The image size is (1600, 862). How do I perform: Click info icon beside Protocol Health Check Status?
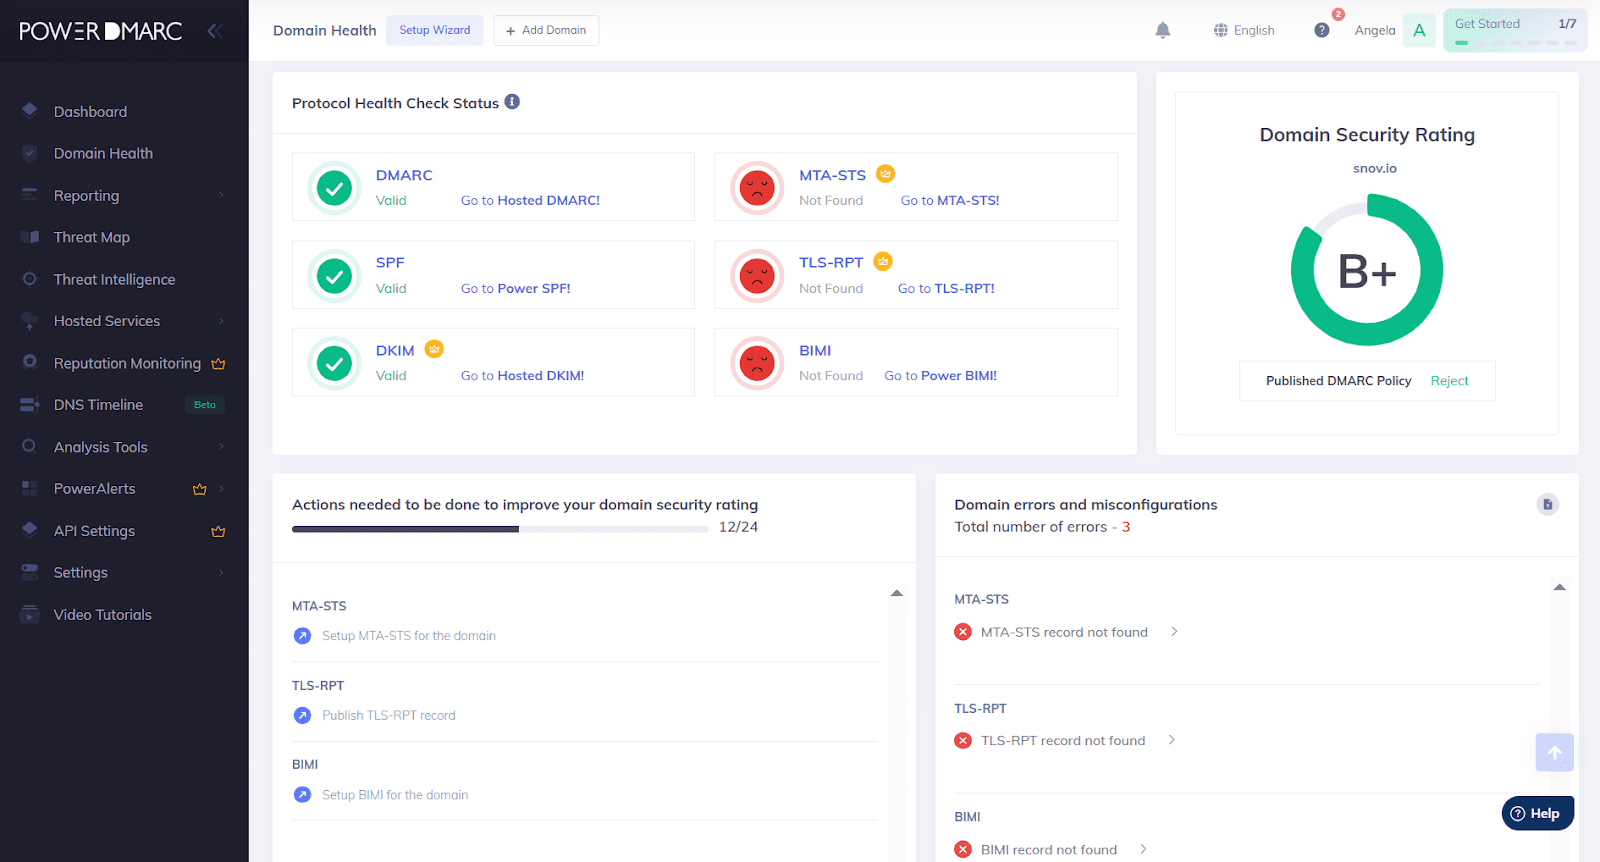pyautogui.click(x=512, y=102)
